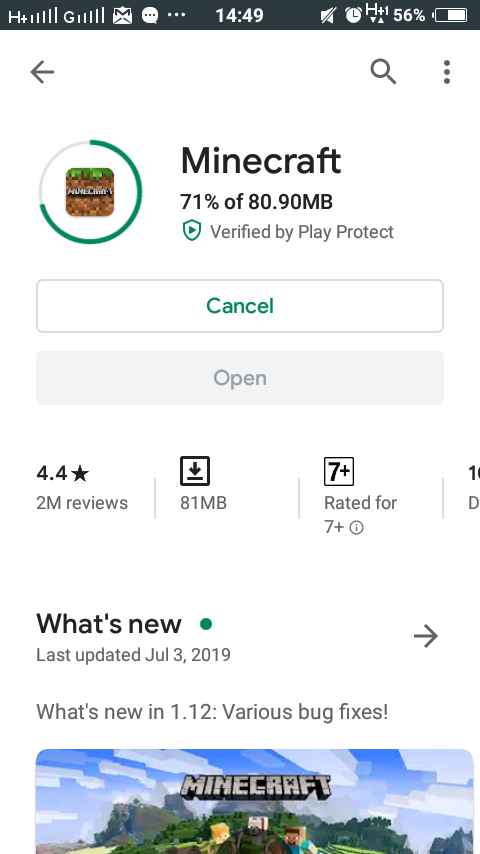Image resolution: width=480 pixels, height=854 pixels.
Task: Open the 2M reviews section
Action: pyautogui.click(x=82, y=503)
